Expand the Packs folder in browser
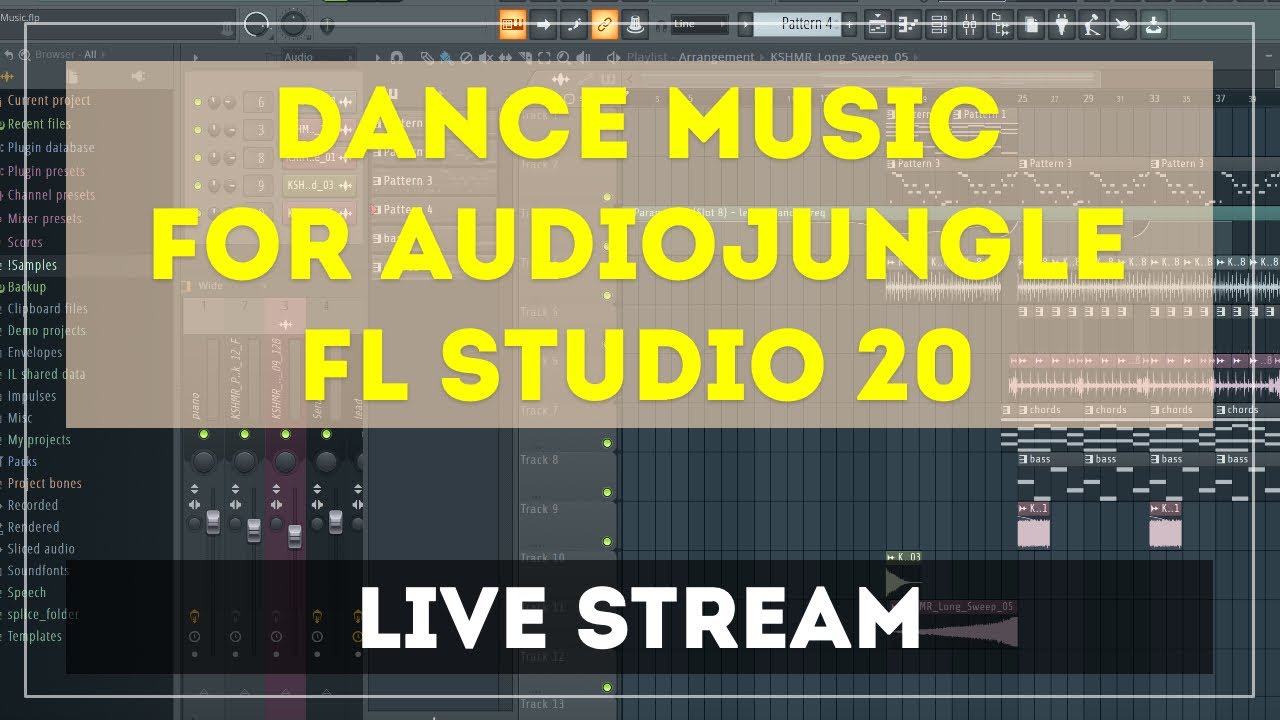This screenshot has height=720, width=1280. [x=22, y=461]
